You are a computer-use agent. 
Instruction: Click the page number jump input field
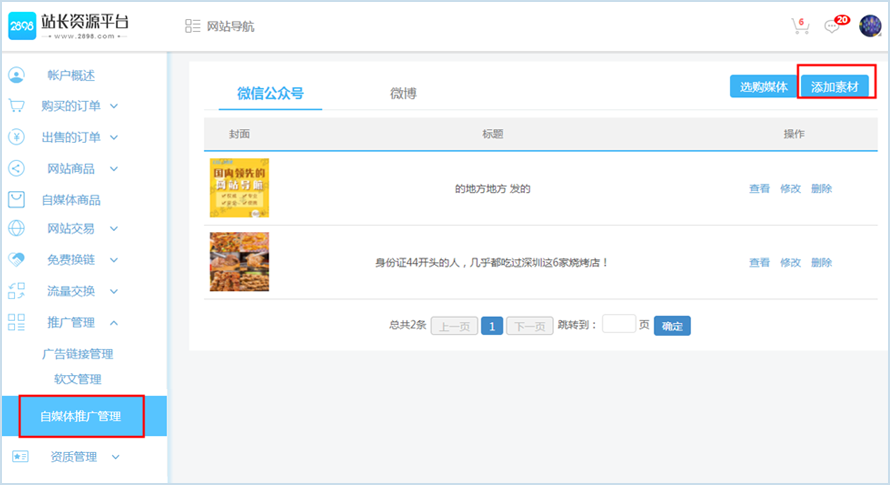click(619, 324)
